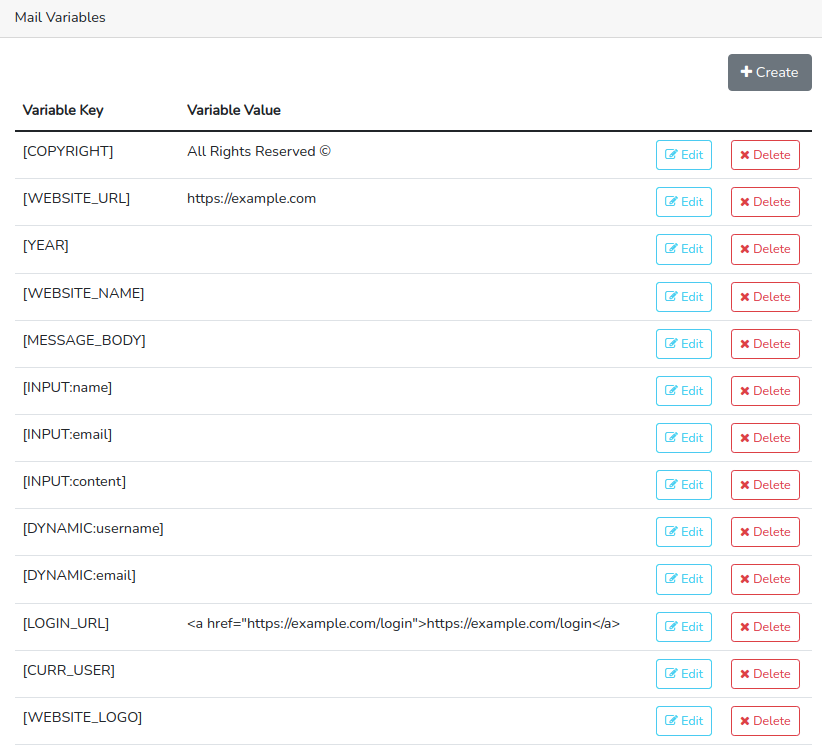
Task: Delete the [LOGIN_URL] variable
Action: pyautogui.click(x=765, y=626)
